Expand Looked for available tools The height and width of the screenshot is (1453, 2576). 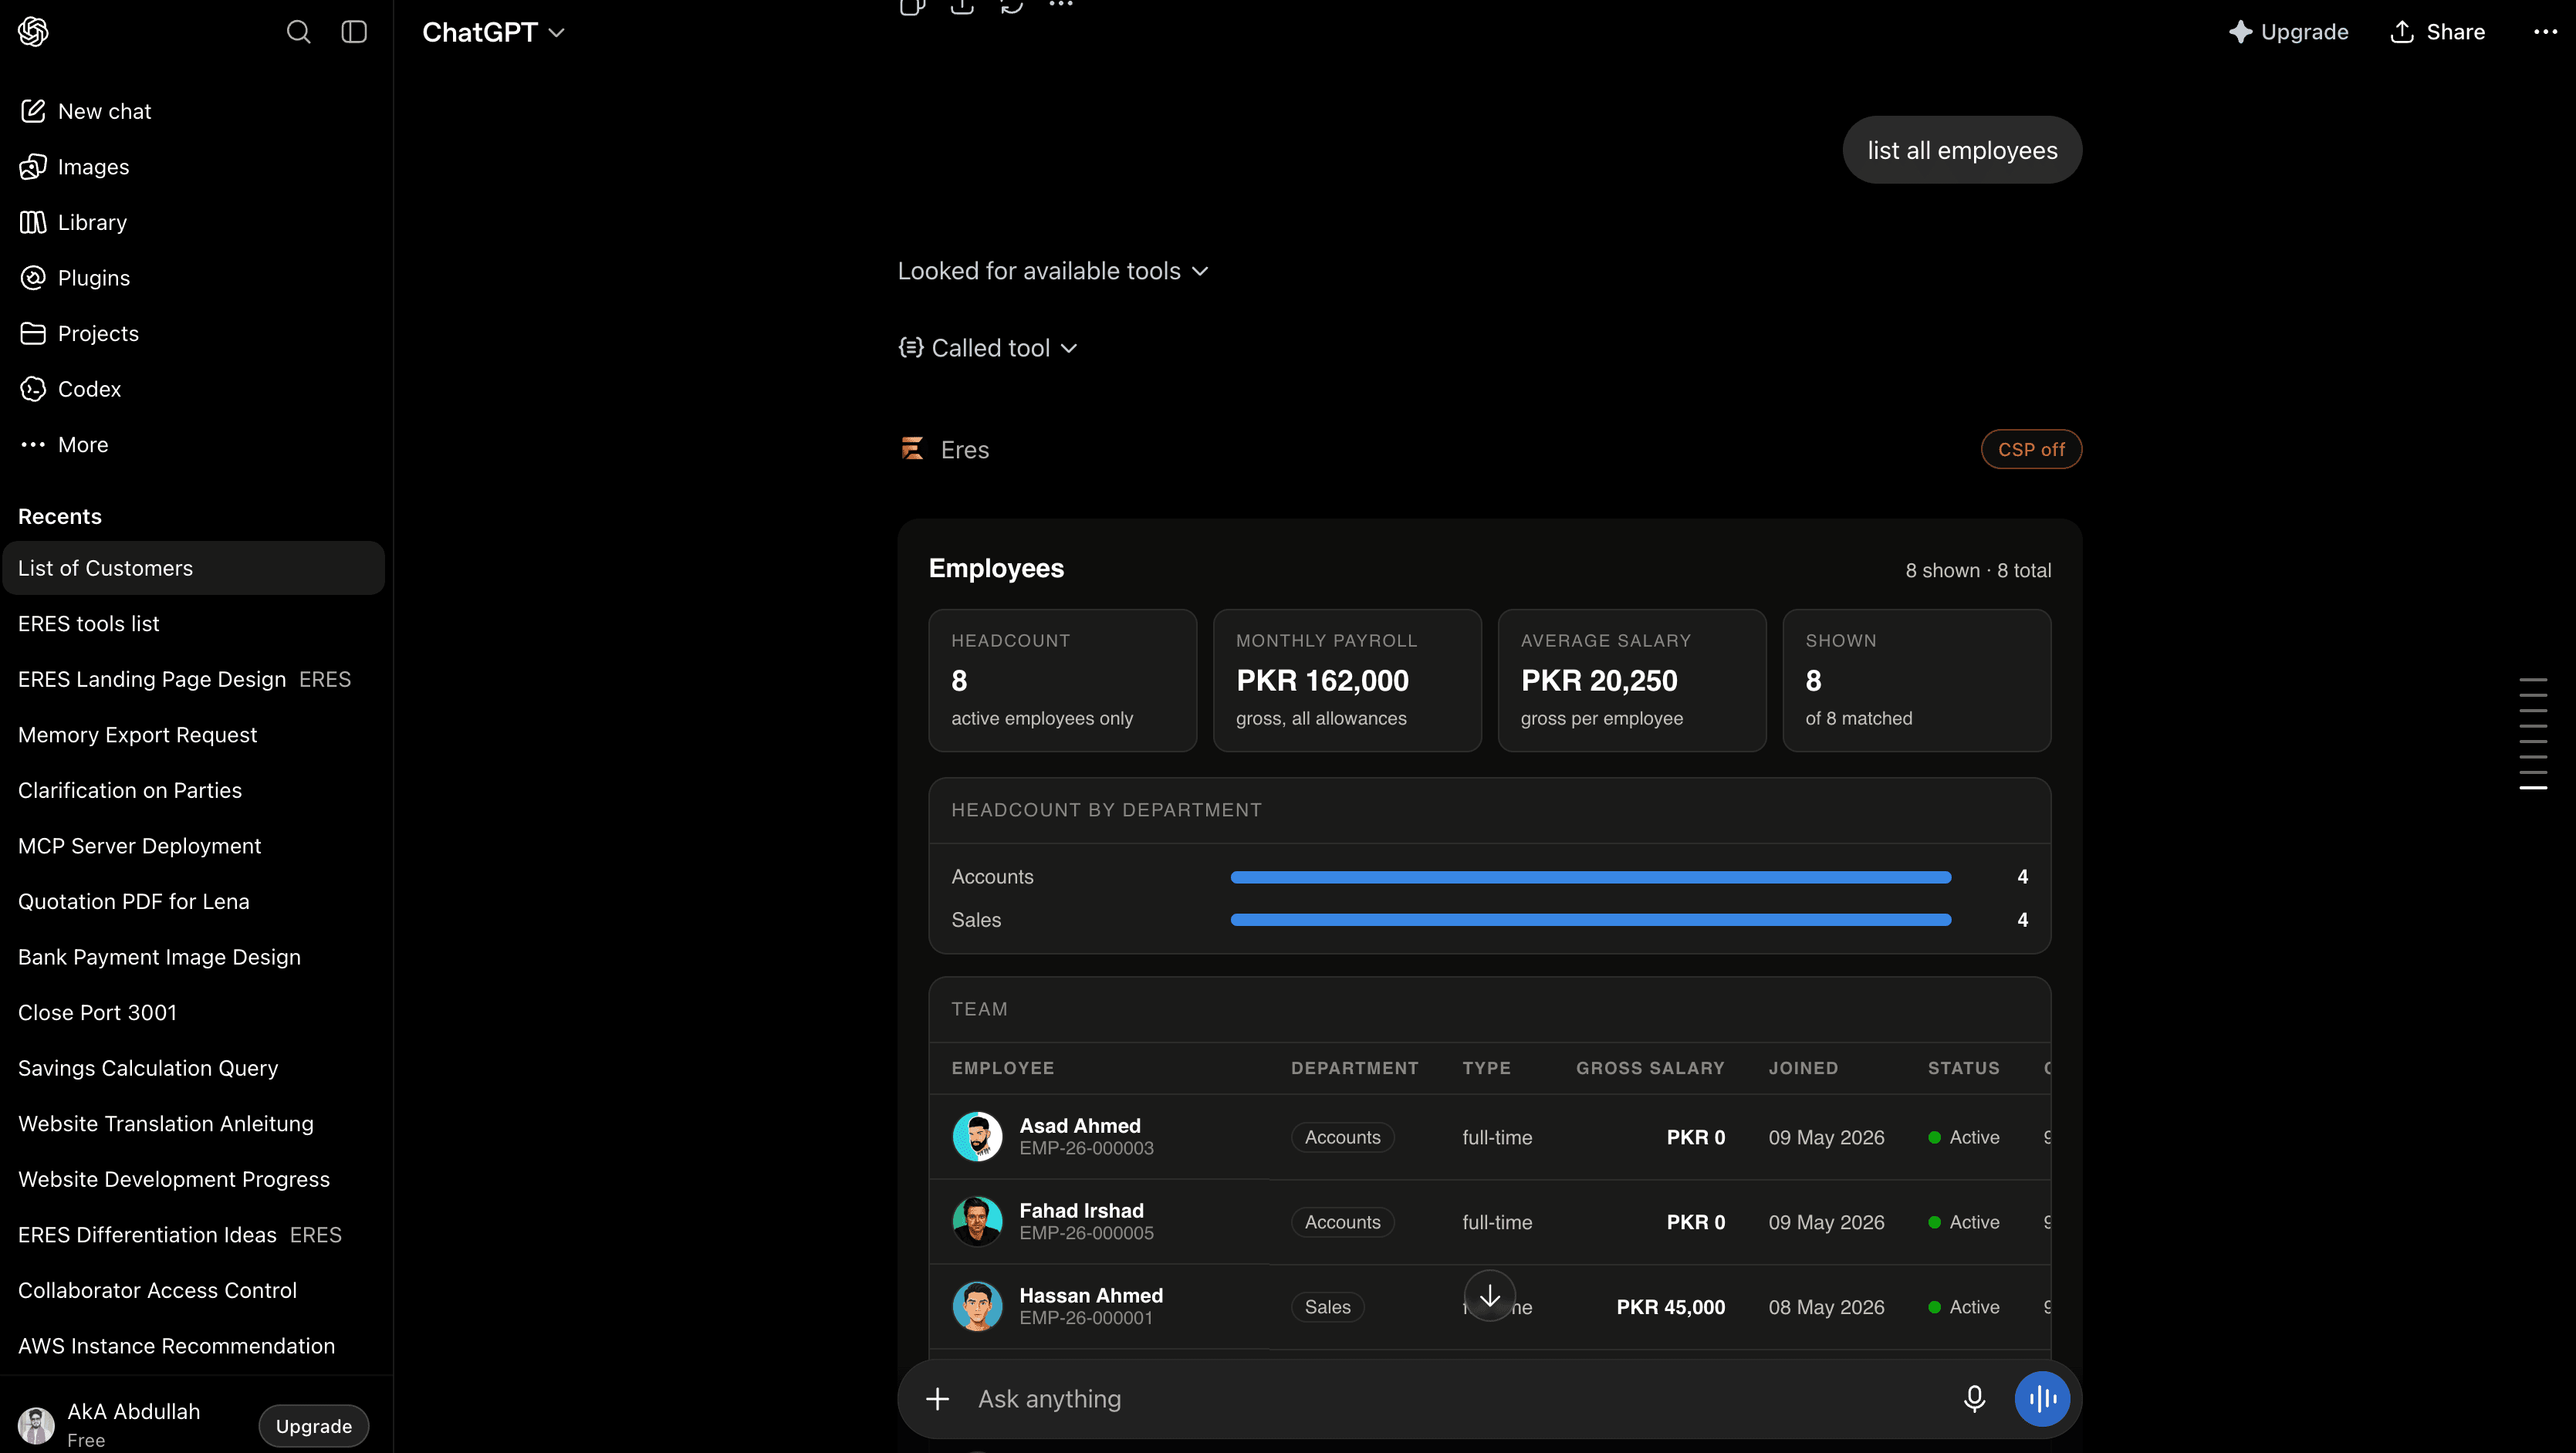point(1053,271)
